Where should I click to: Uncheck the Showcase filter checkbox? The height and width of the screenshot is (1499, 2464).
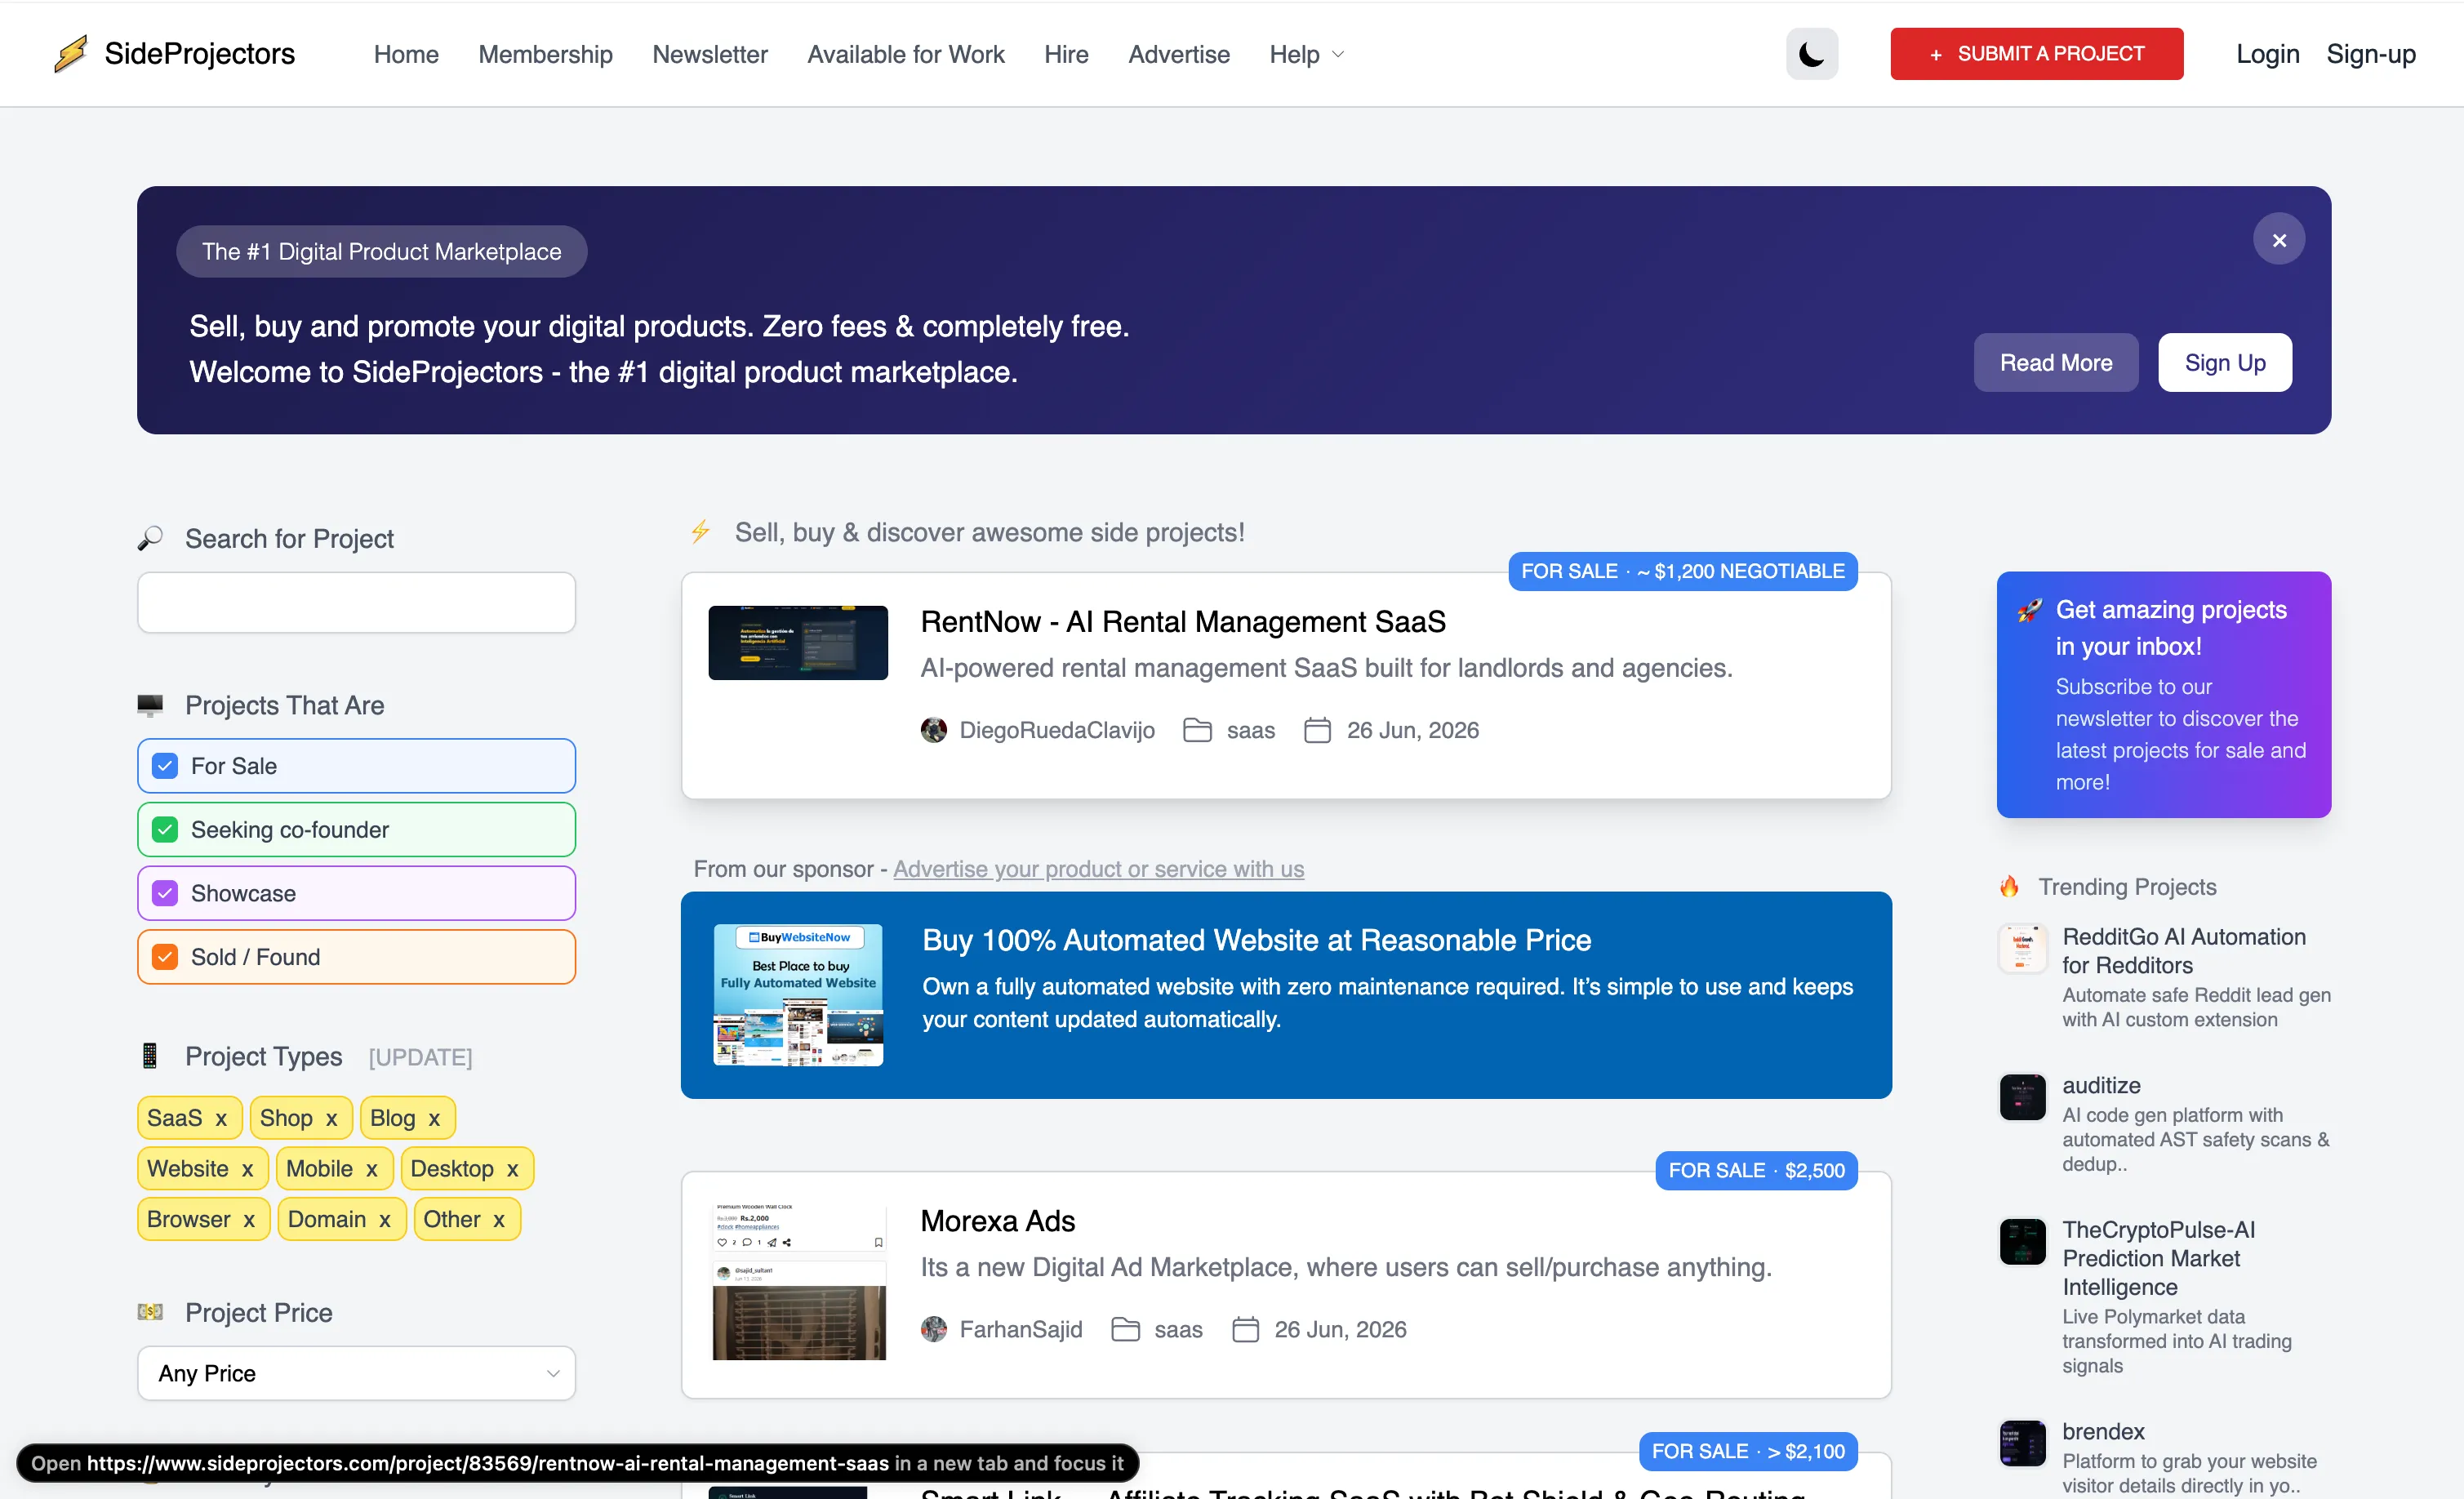point(165,893)
